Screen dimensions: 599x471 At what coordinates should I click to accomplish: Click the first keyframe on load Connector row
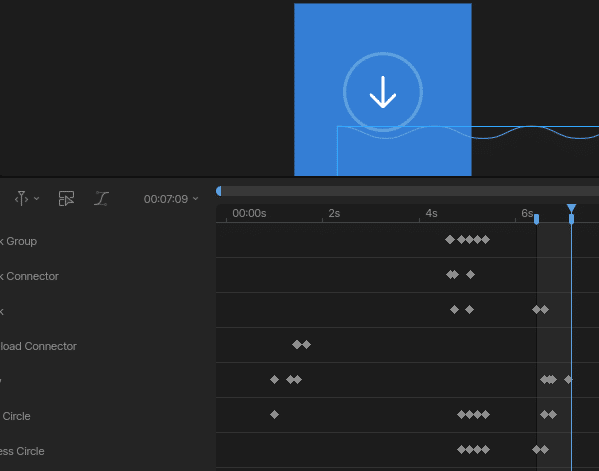point(297,345)
